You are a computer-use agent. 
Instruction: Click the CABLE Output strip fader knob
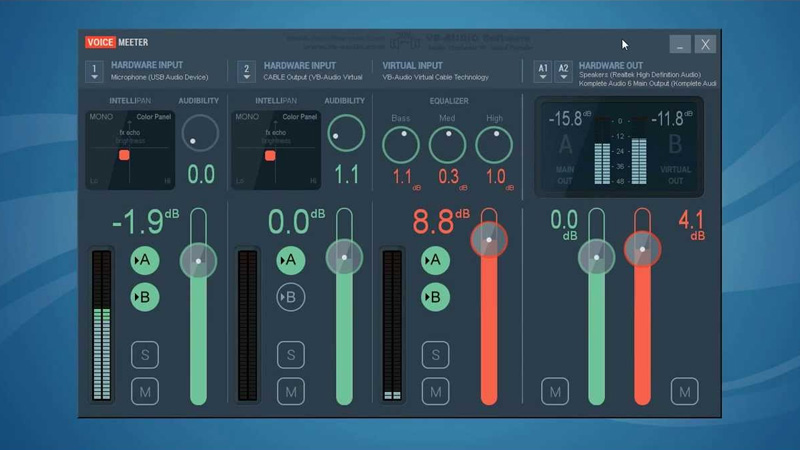point(344,257)
